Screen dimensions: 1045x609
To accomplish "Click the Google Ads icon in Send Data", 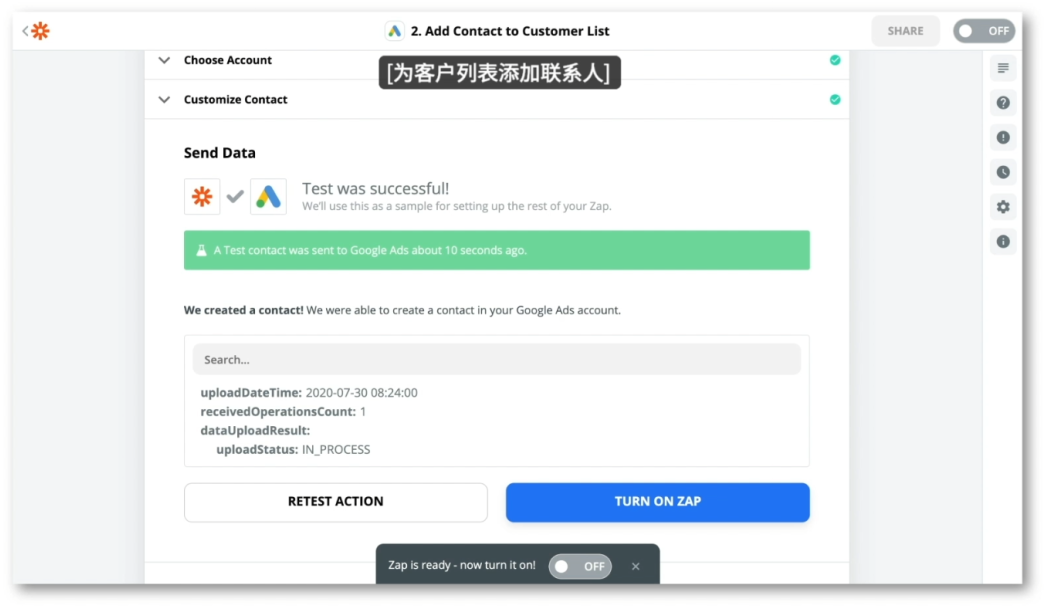I will pos(268,197).
